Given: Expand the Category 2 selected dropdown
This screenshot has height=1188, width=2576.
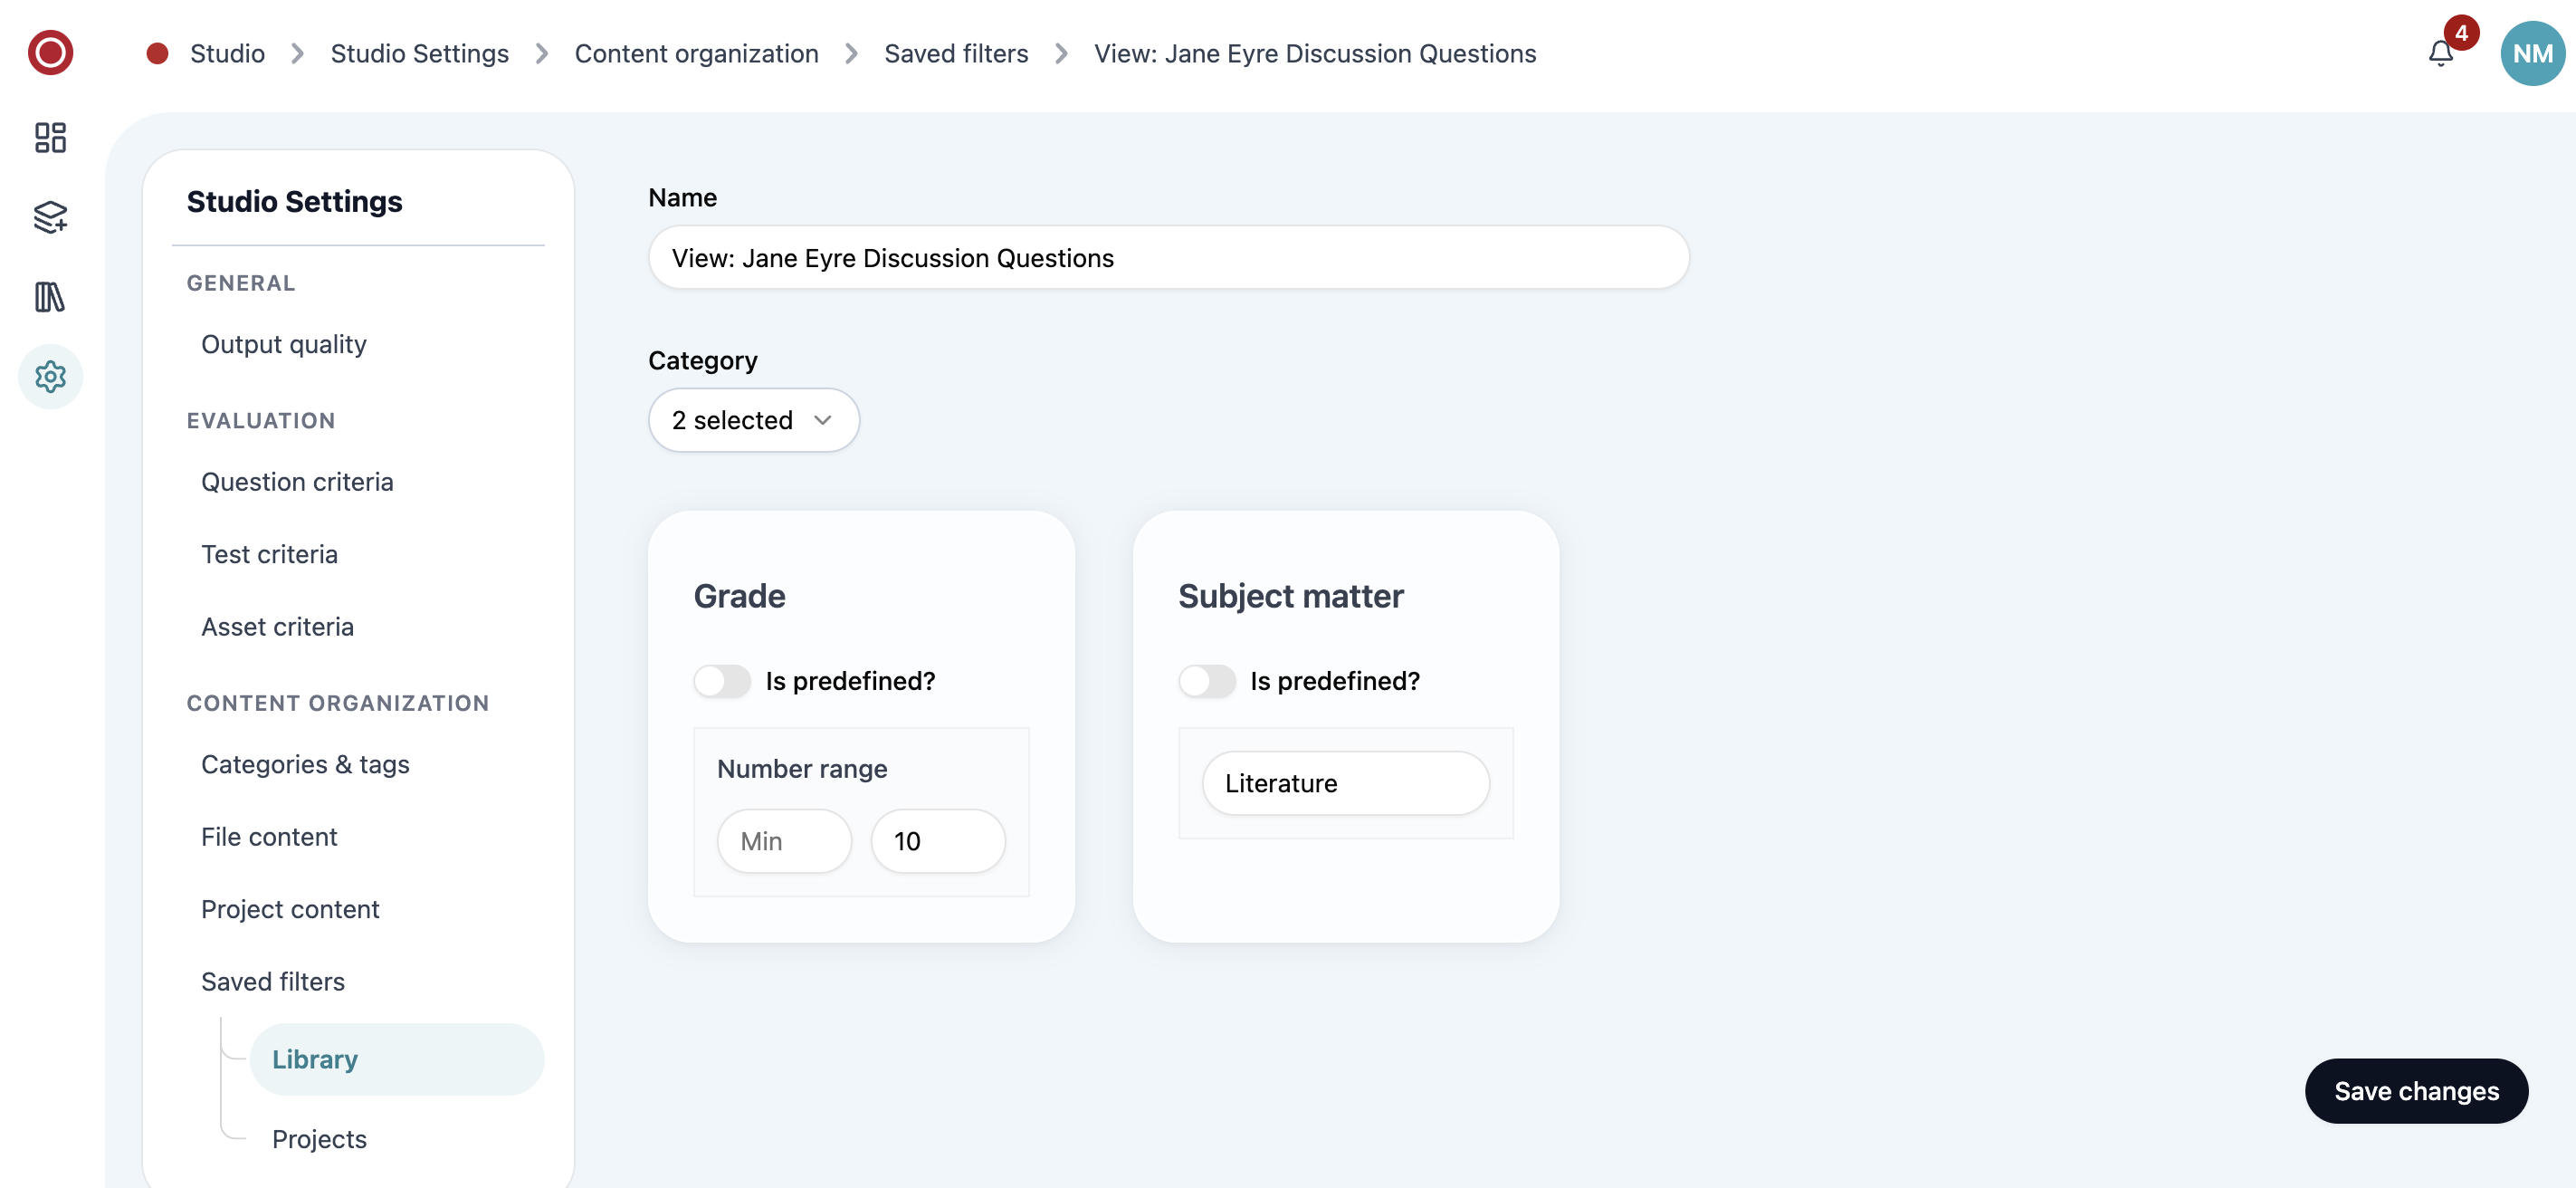Looking at the screenshot, I should tap(753, 420).
